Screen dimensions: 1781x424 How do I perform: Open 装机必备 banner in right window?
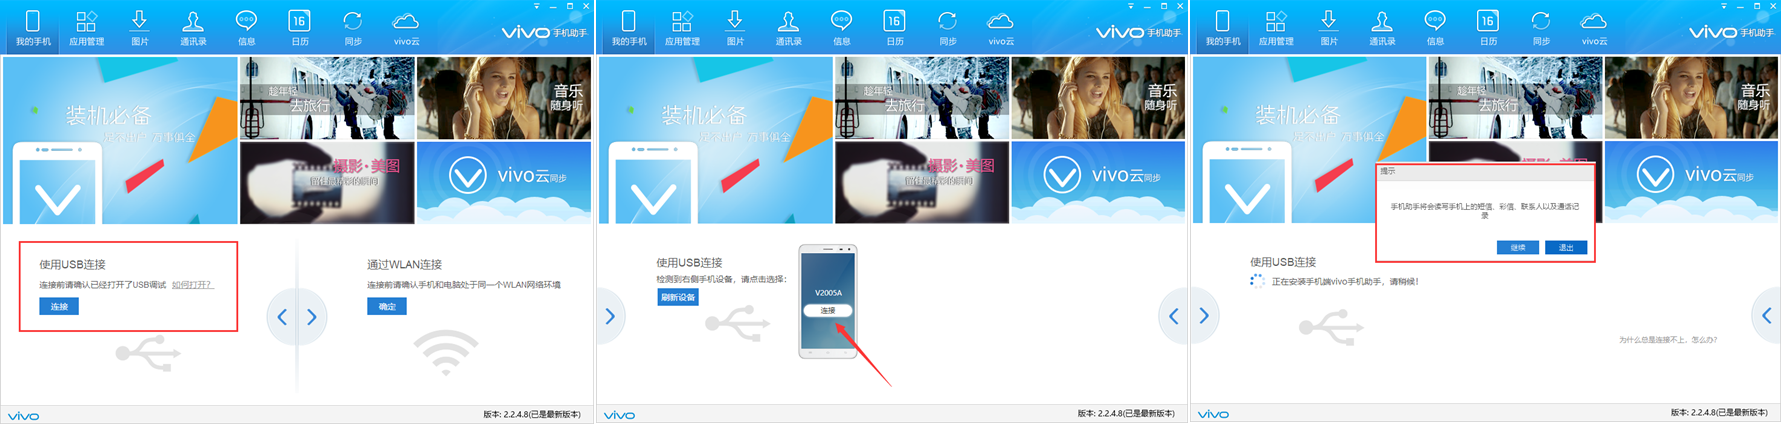click(1310, 140)
